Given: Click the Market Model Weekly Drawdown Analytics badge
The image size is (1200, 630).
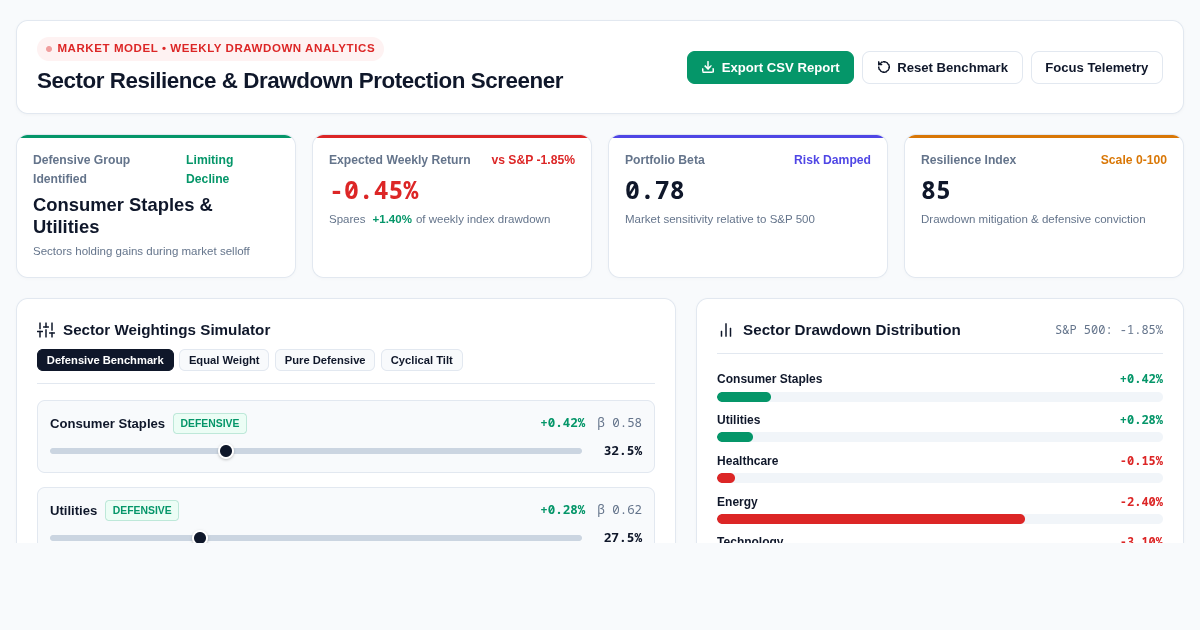Looking at the screenshot, I should click(x=210, y=48).
